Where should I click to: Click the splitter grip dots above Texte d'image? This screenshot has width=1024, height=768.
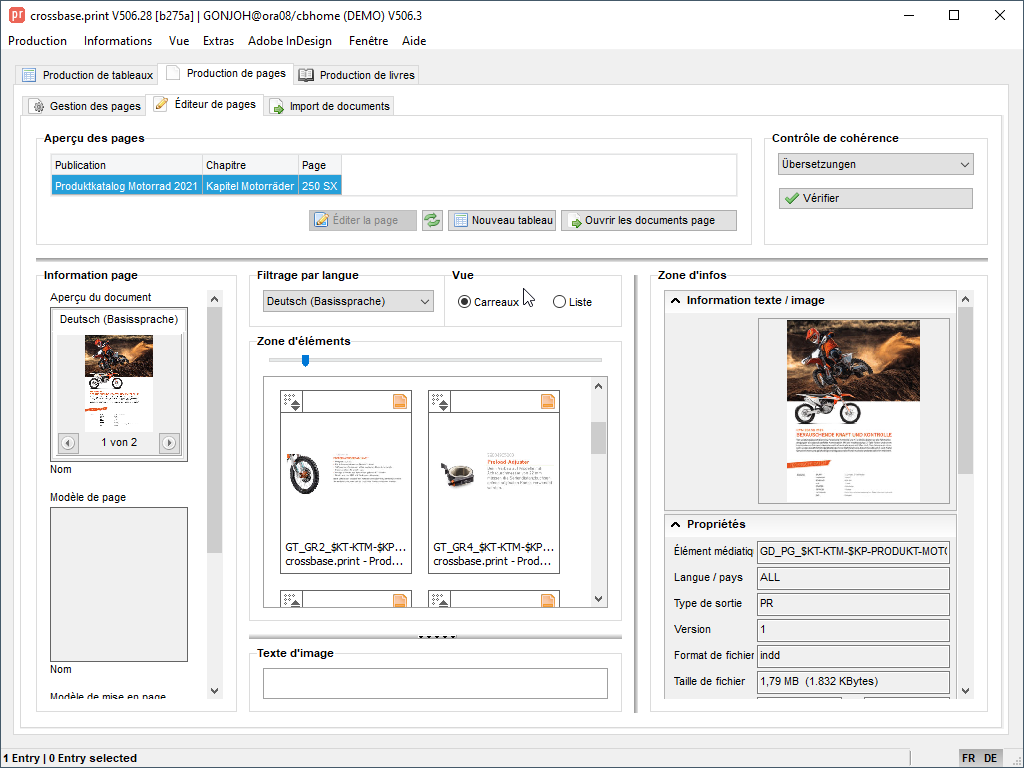[x=437, y=636]
